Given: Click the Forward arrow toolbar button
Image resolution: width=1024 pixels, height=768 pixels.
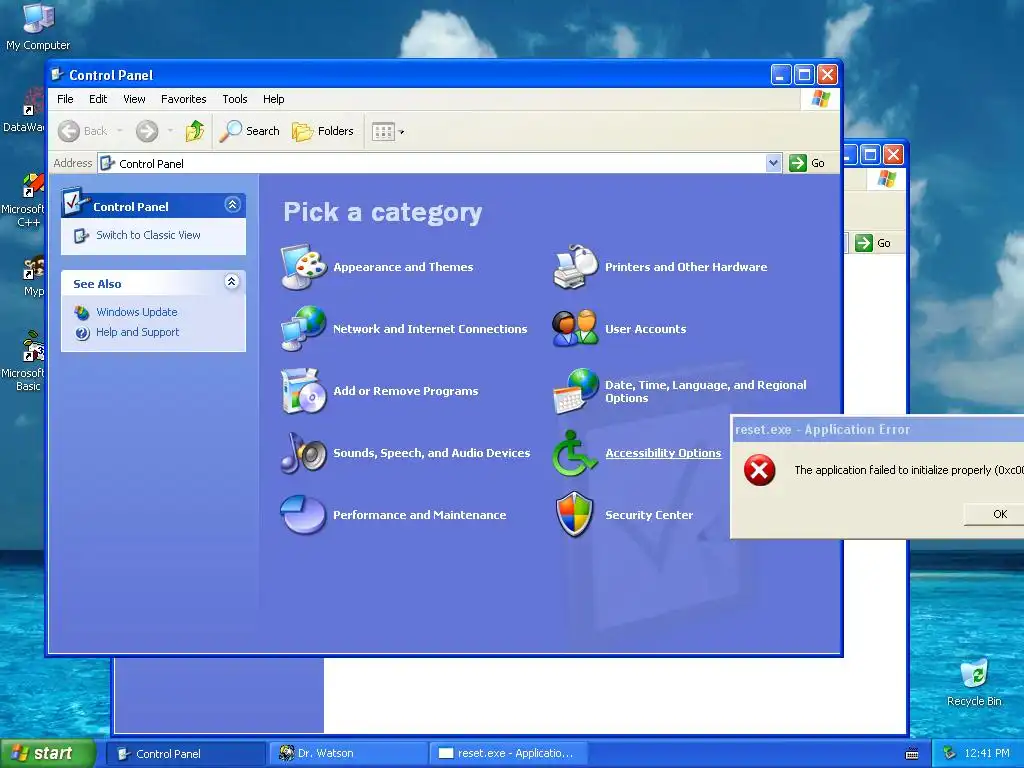Looking at the screenshot, I should click(x=147, y=131).
